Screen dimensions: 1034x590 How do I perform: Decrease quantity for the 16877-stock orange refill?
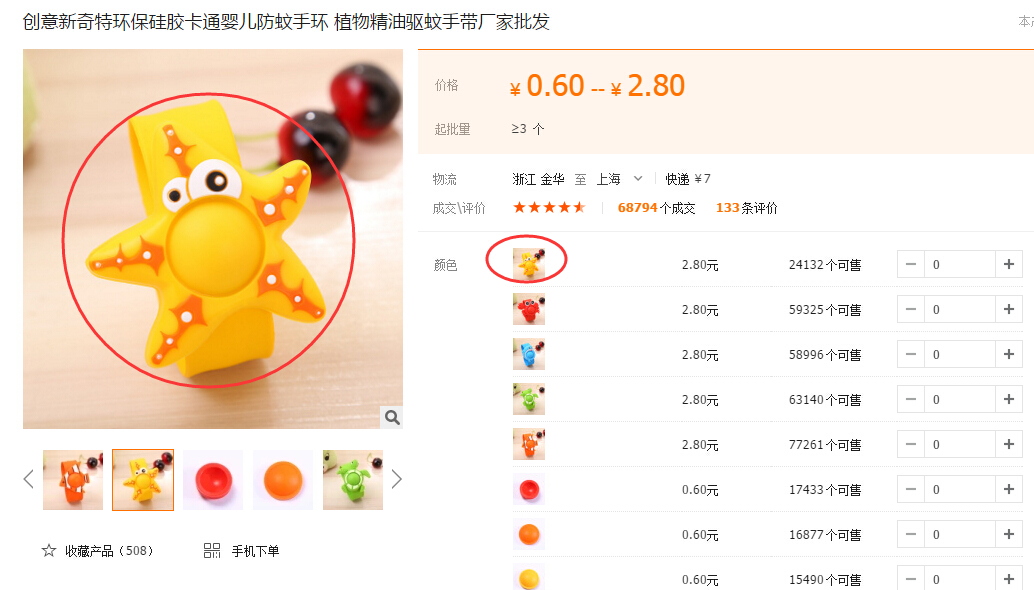point(911,534)
